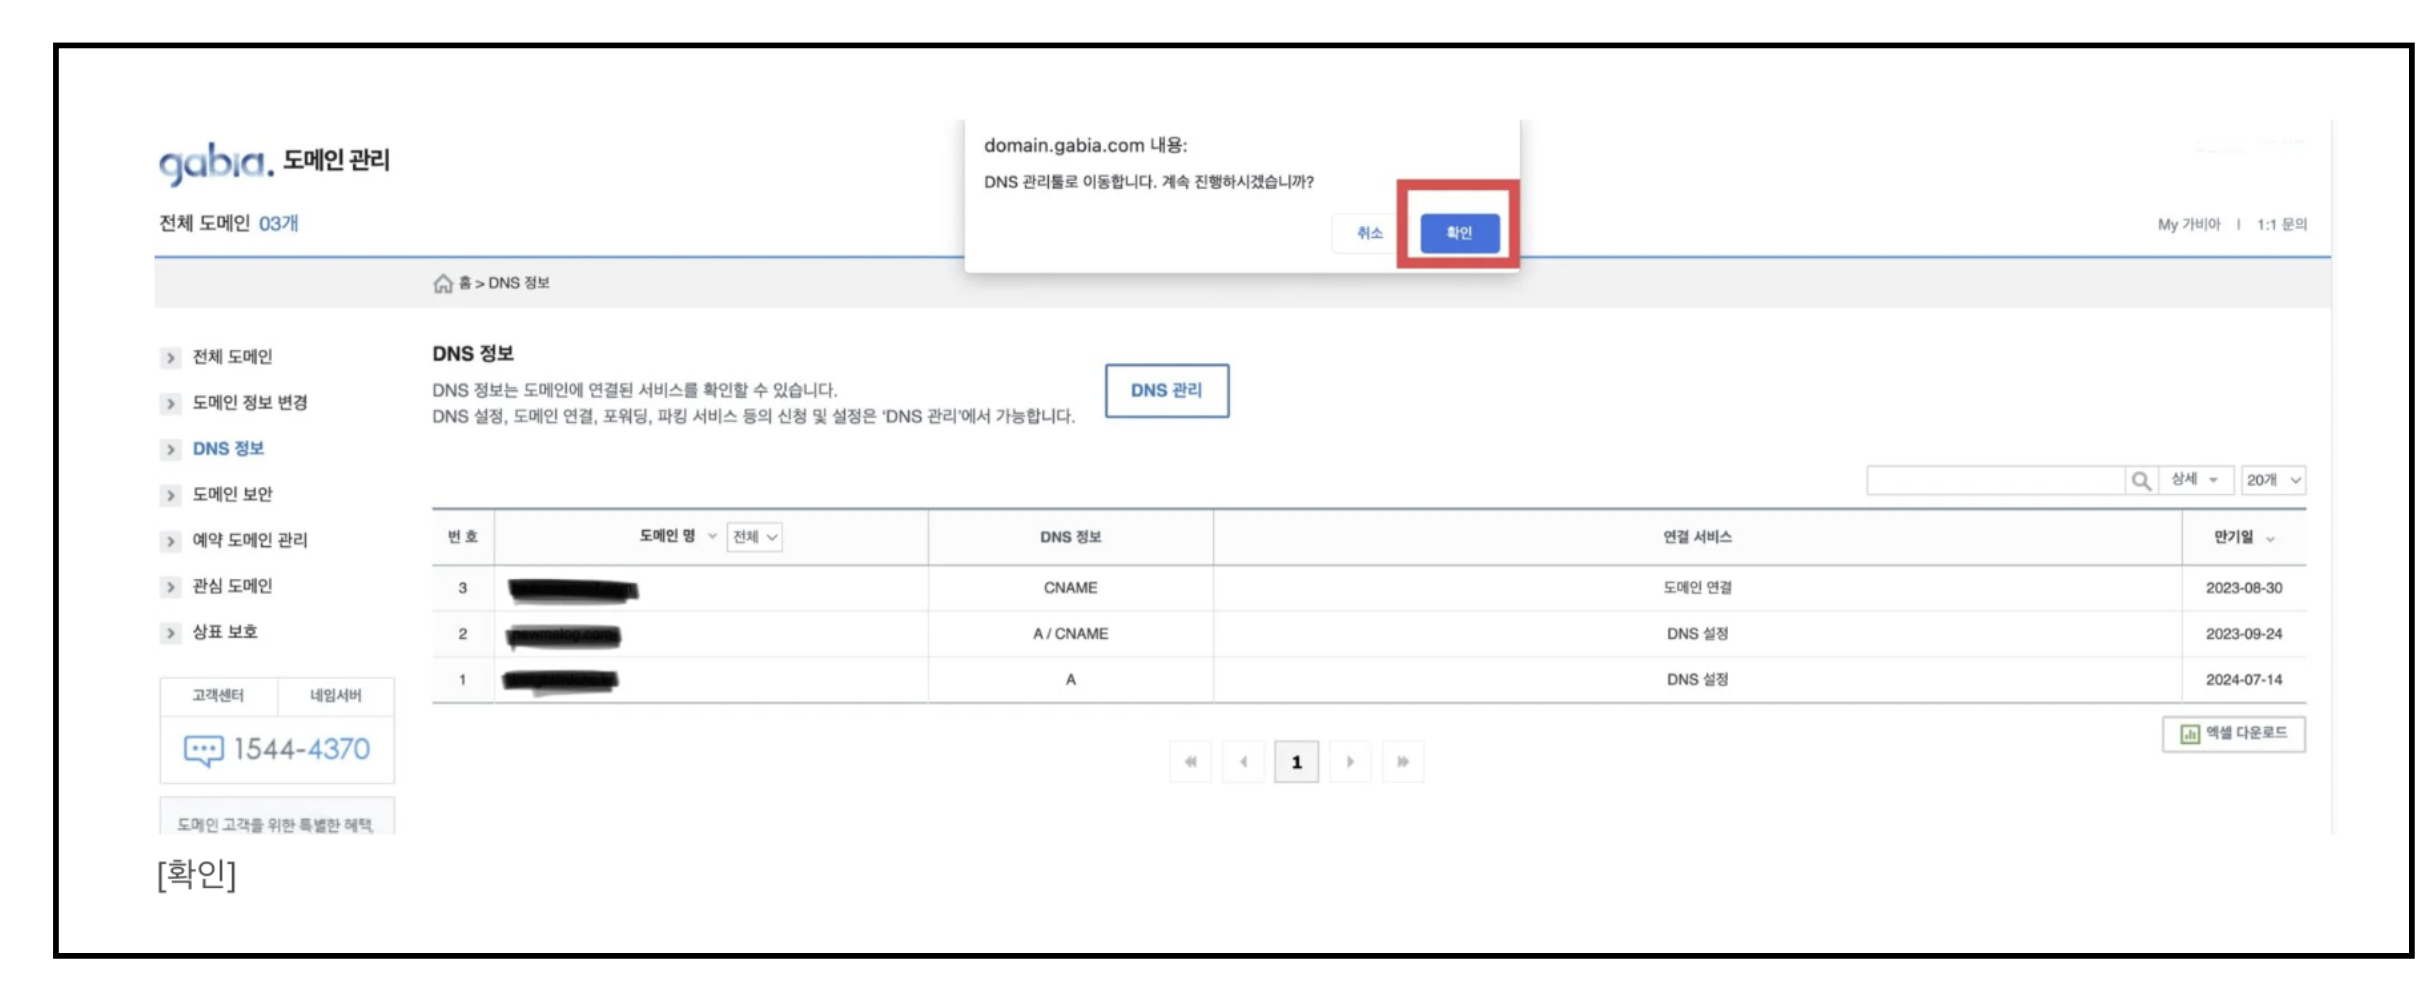Open 도메인 보안 in sidebar
Screen dimensions: 2436x1000
232,495
